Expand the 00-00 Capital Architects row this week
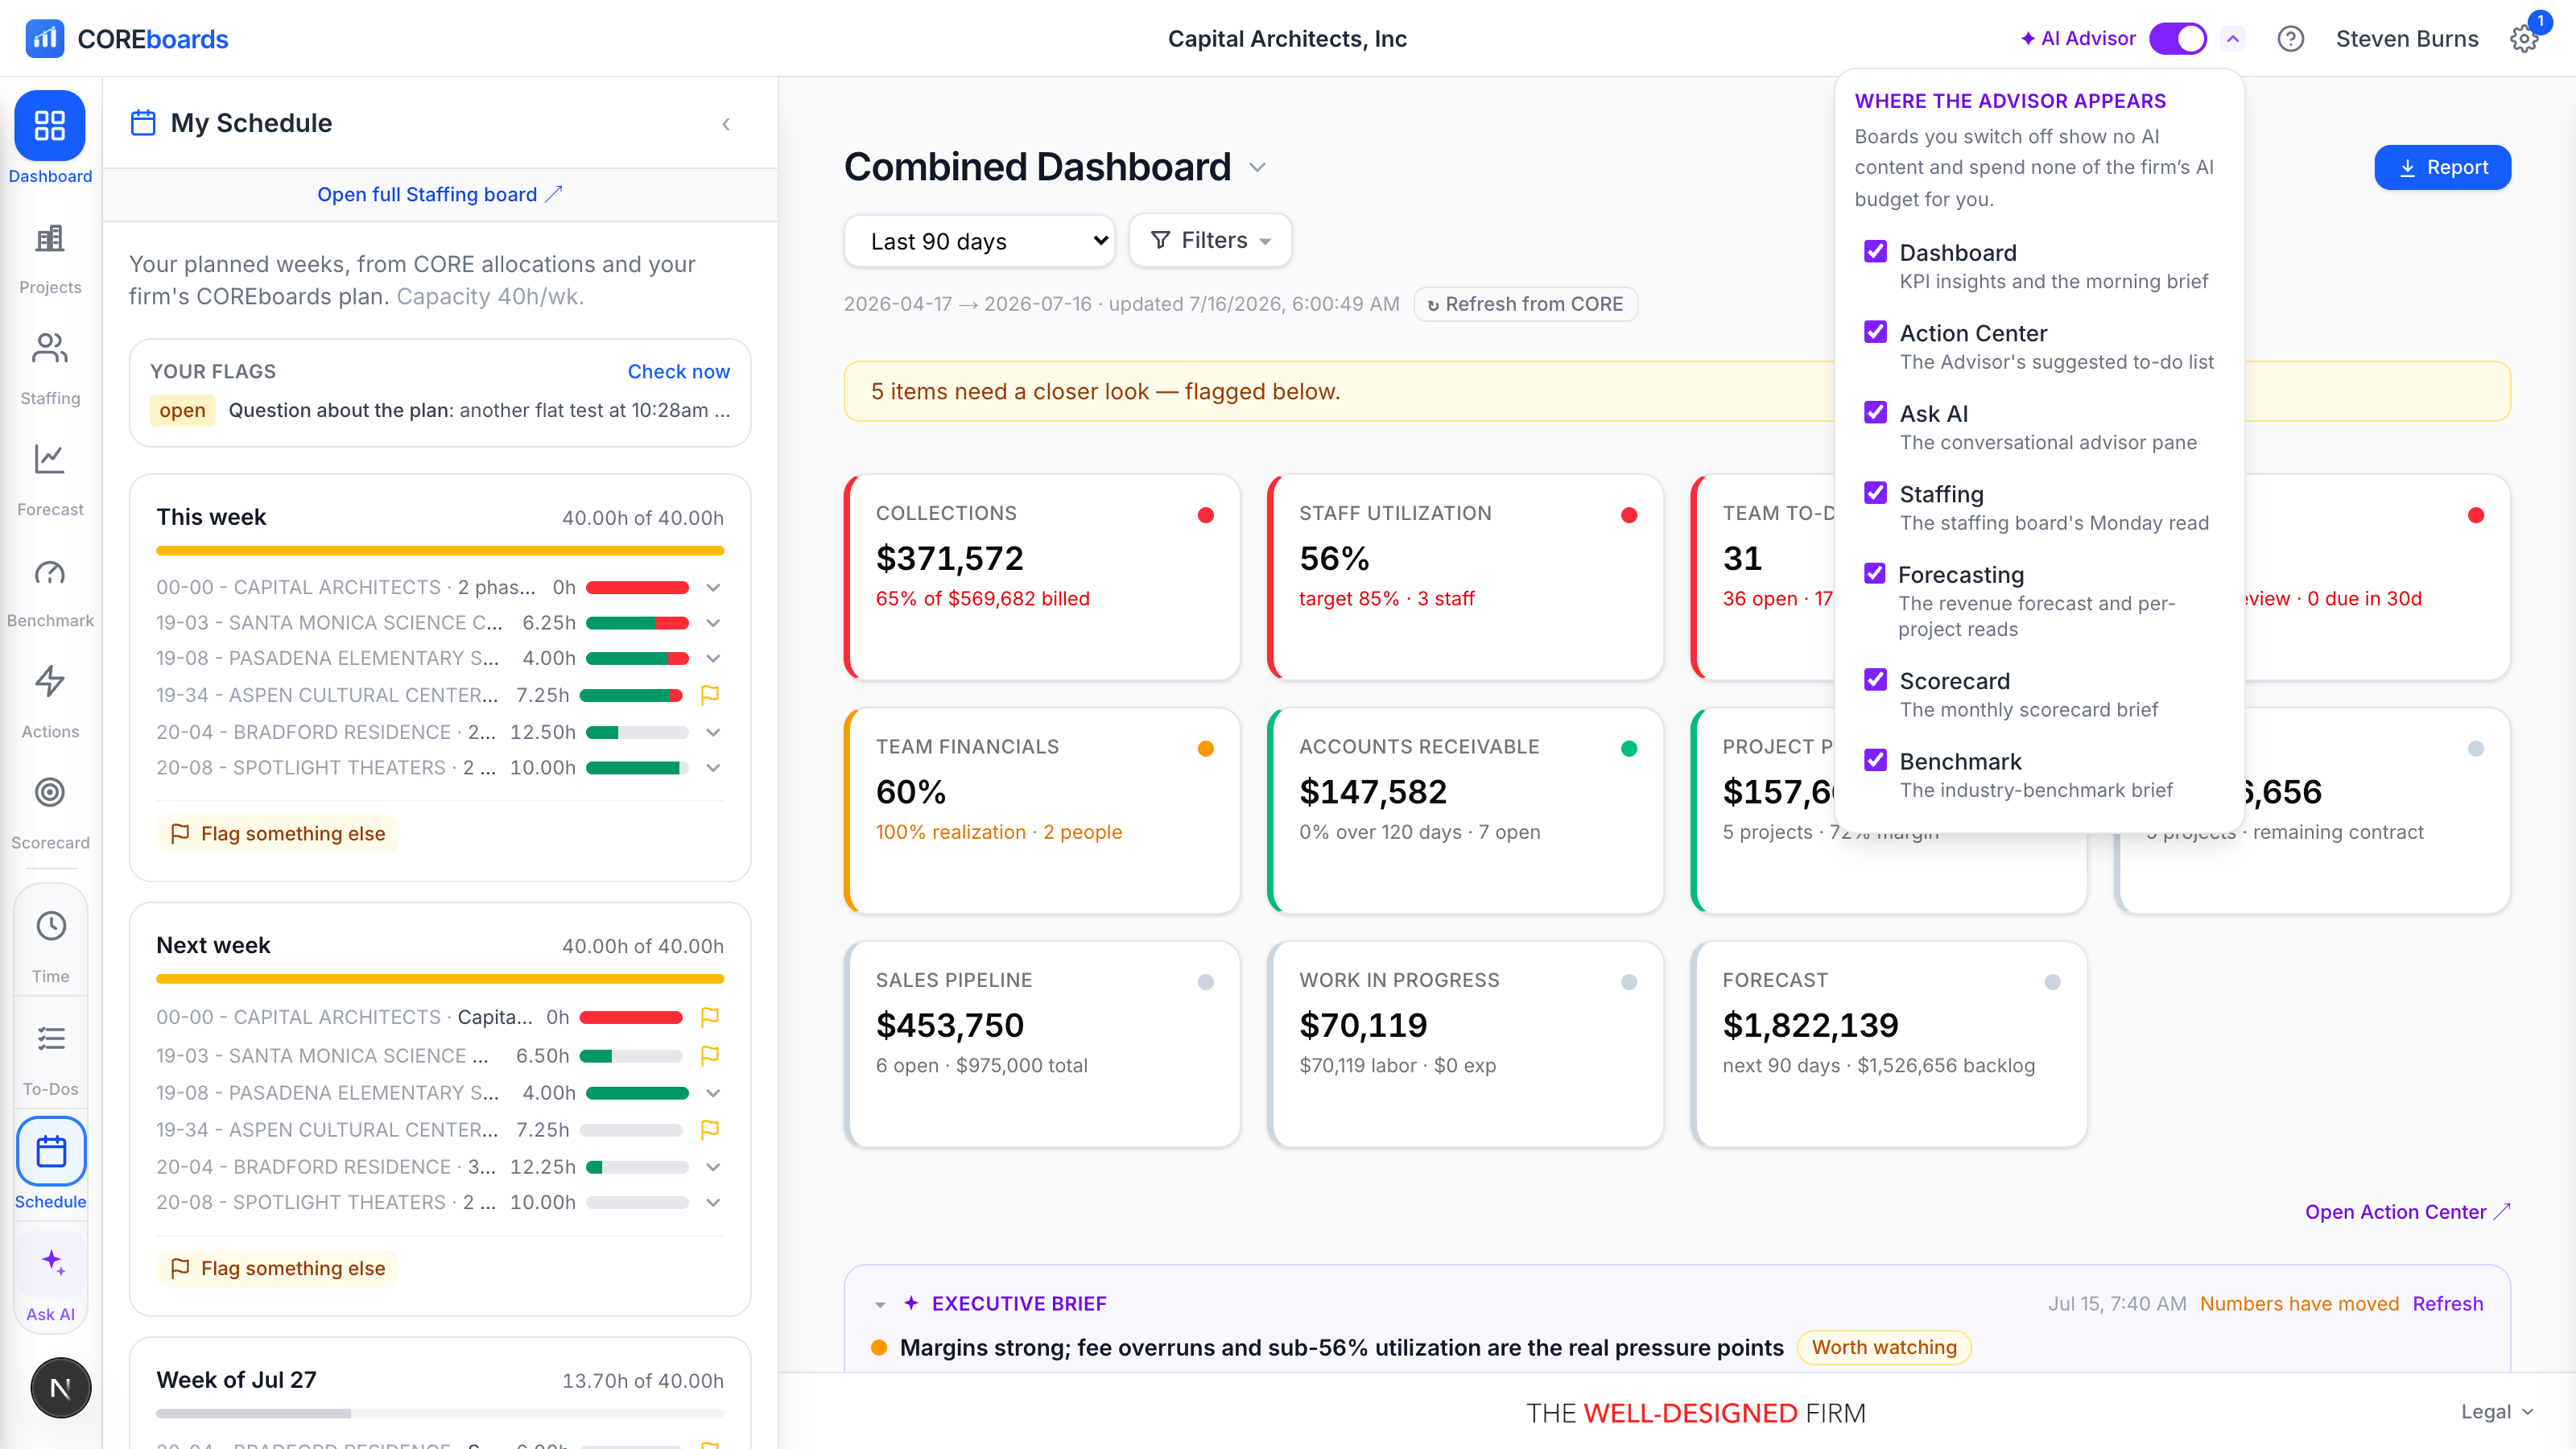The height and width of the screenshot is (1449, 2576). tap(713, 588)
